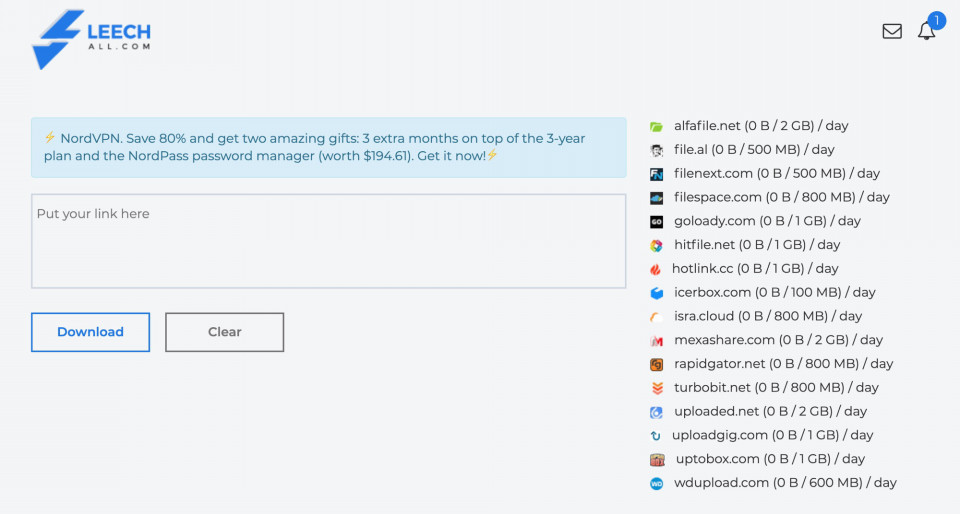This screenshot has width=960, height=514.
Task: Click the goloady.com black GO icon
Action: click(x=656, y=222)
